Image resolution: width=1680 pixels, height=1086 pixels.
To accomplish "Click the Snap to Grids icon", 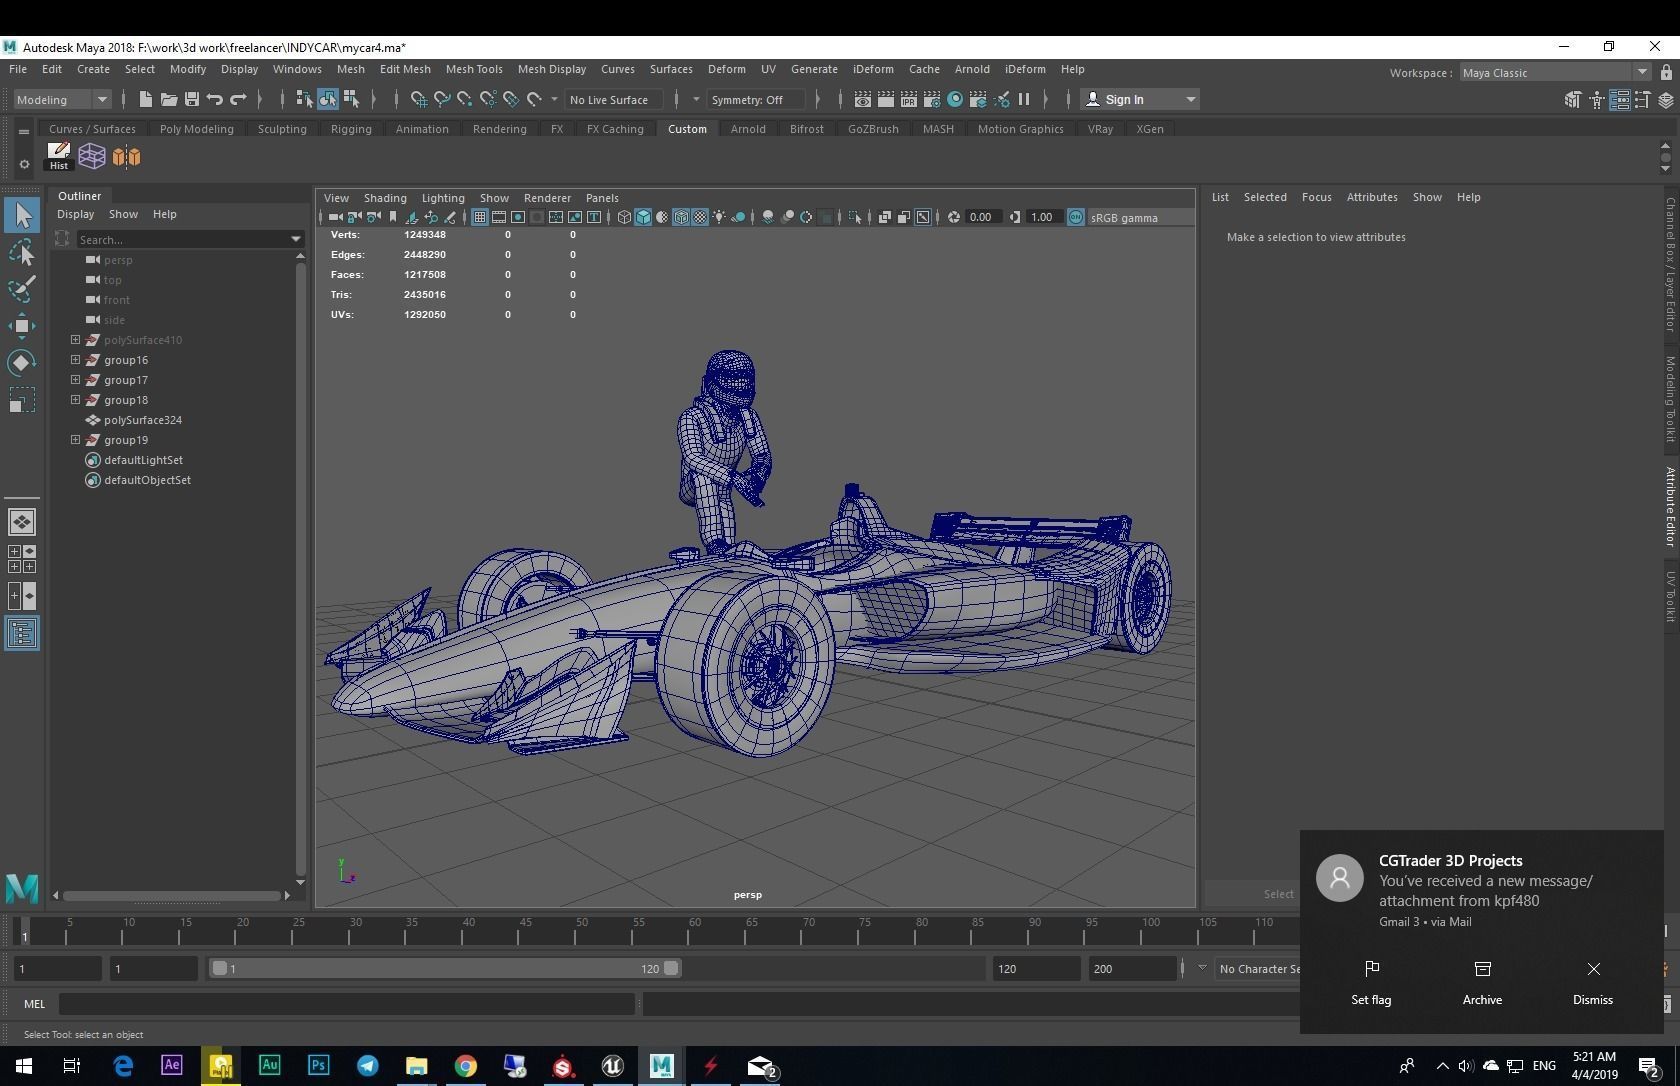I will point(418,99).
